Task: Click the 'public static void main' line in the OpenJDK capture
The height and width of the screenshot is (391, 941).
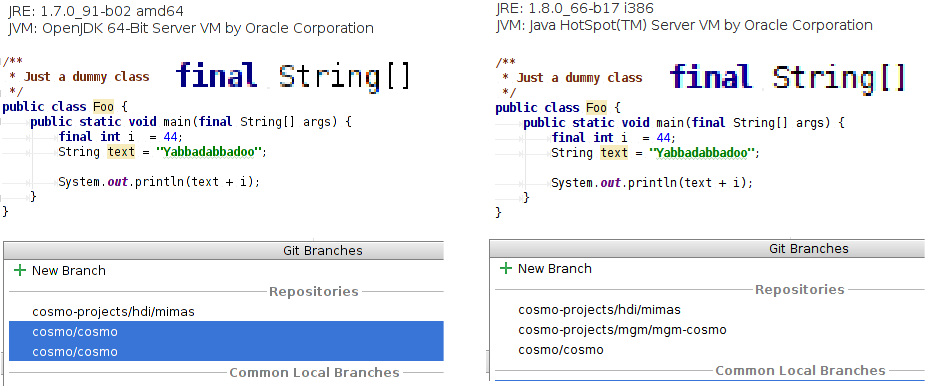Action: click(190, 122)
